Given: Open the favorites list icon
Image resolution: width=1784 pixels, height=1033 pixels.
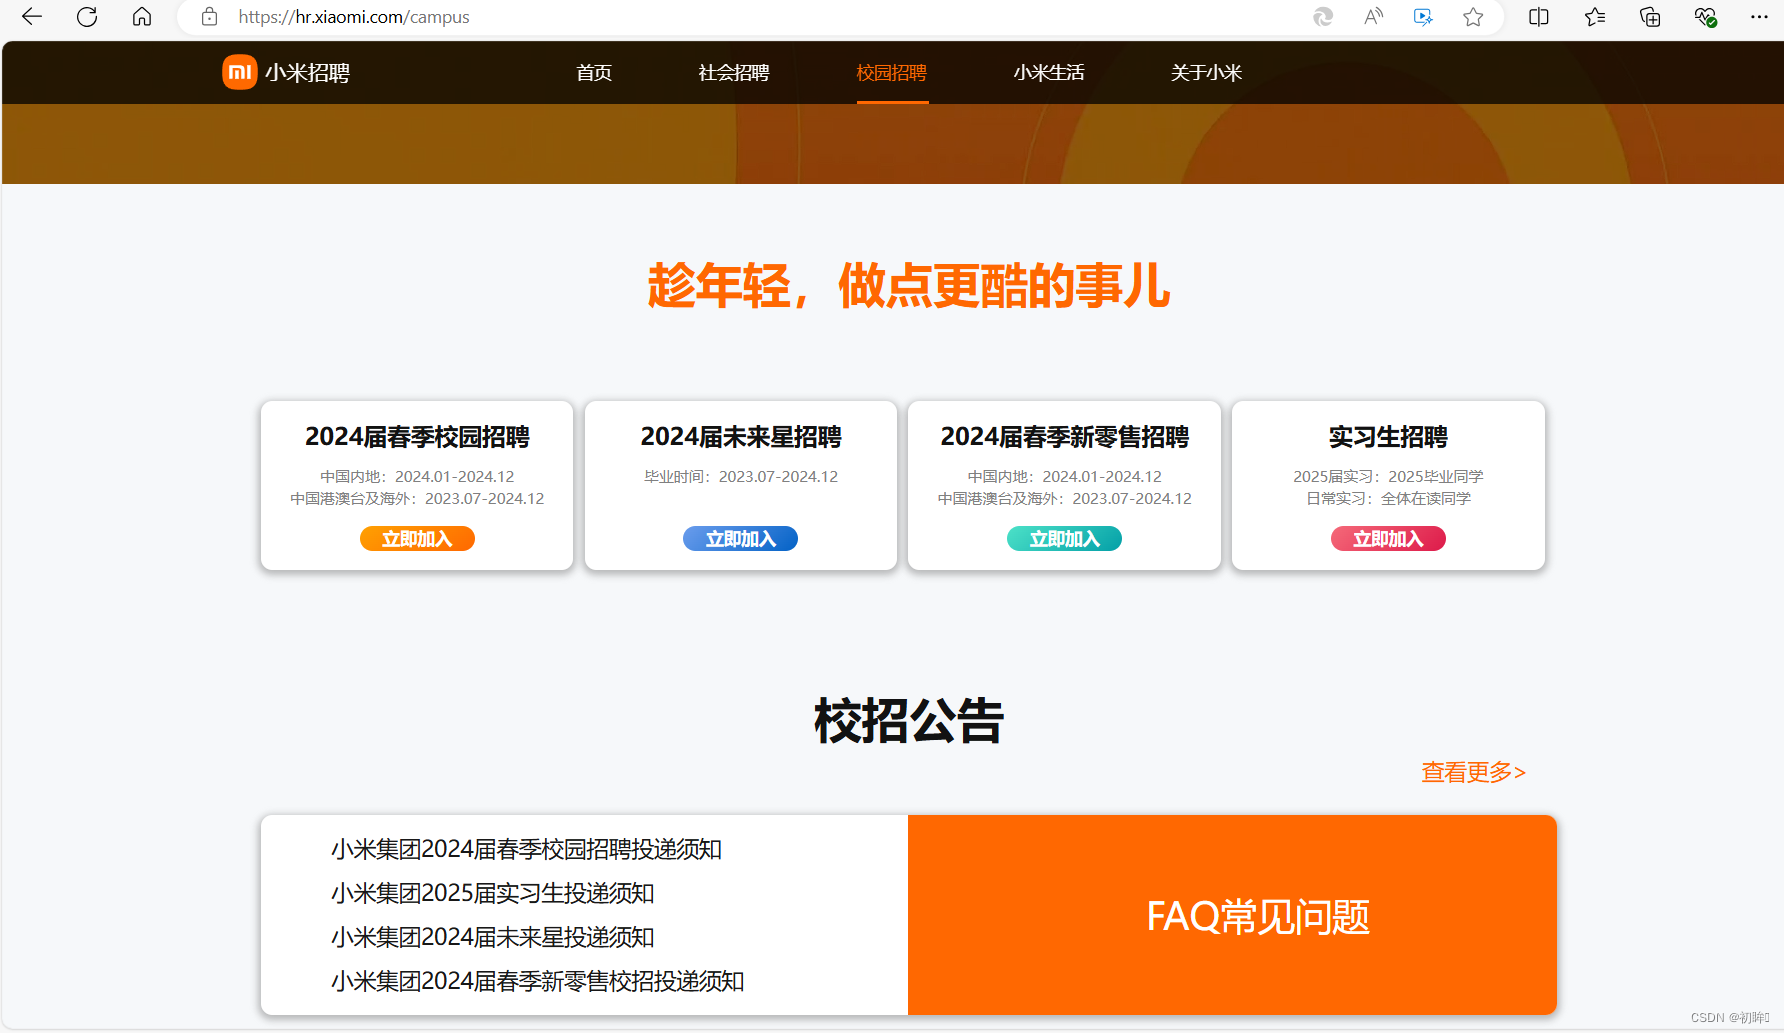Looking at the screenshot, I should [x=1595, y=17].
